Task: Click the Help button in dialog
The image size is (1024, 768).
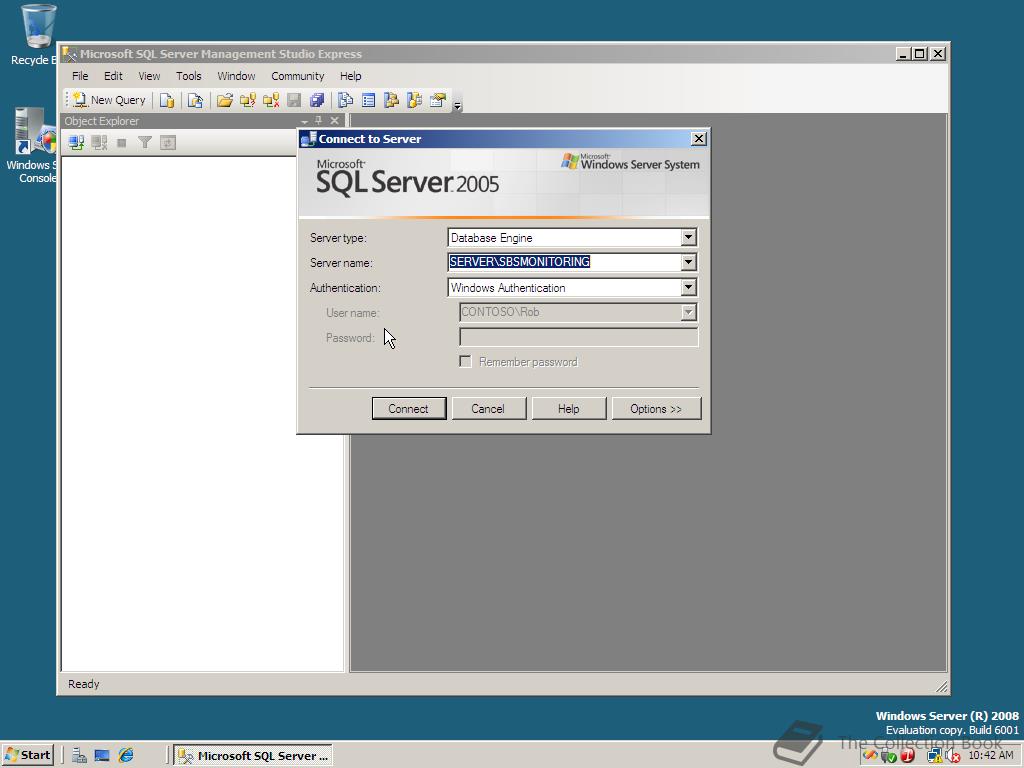Action: [x=568, y=409]
